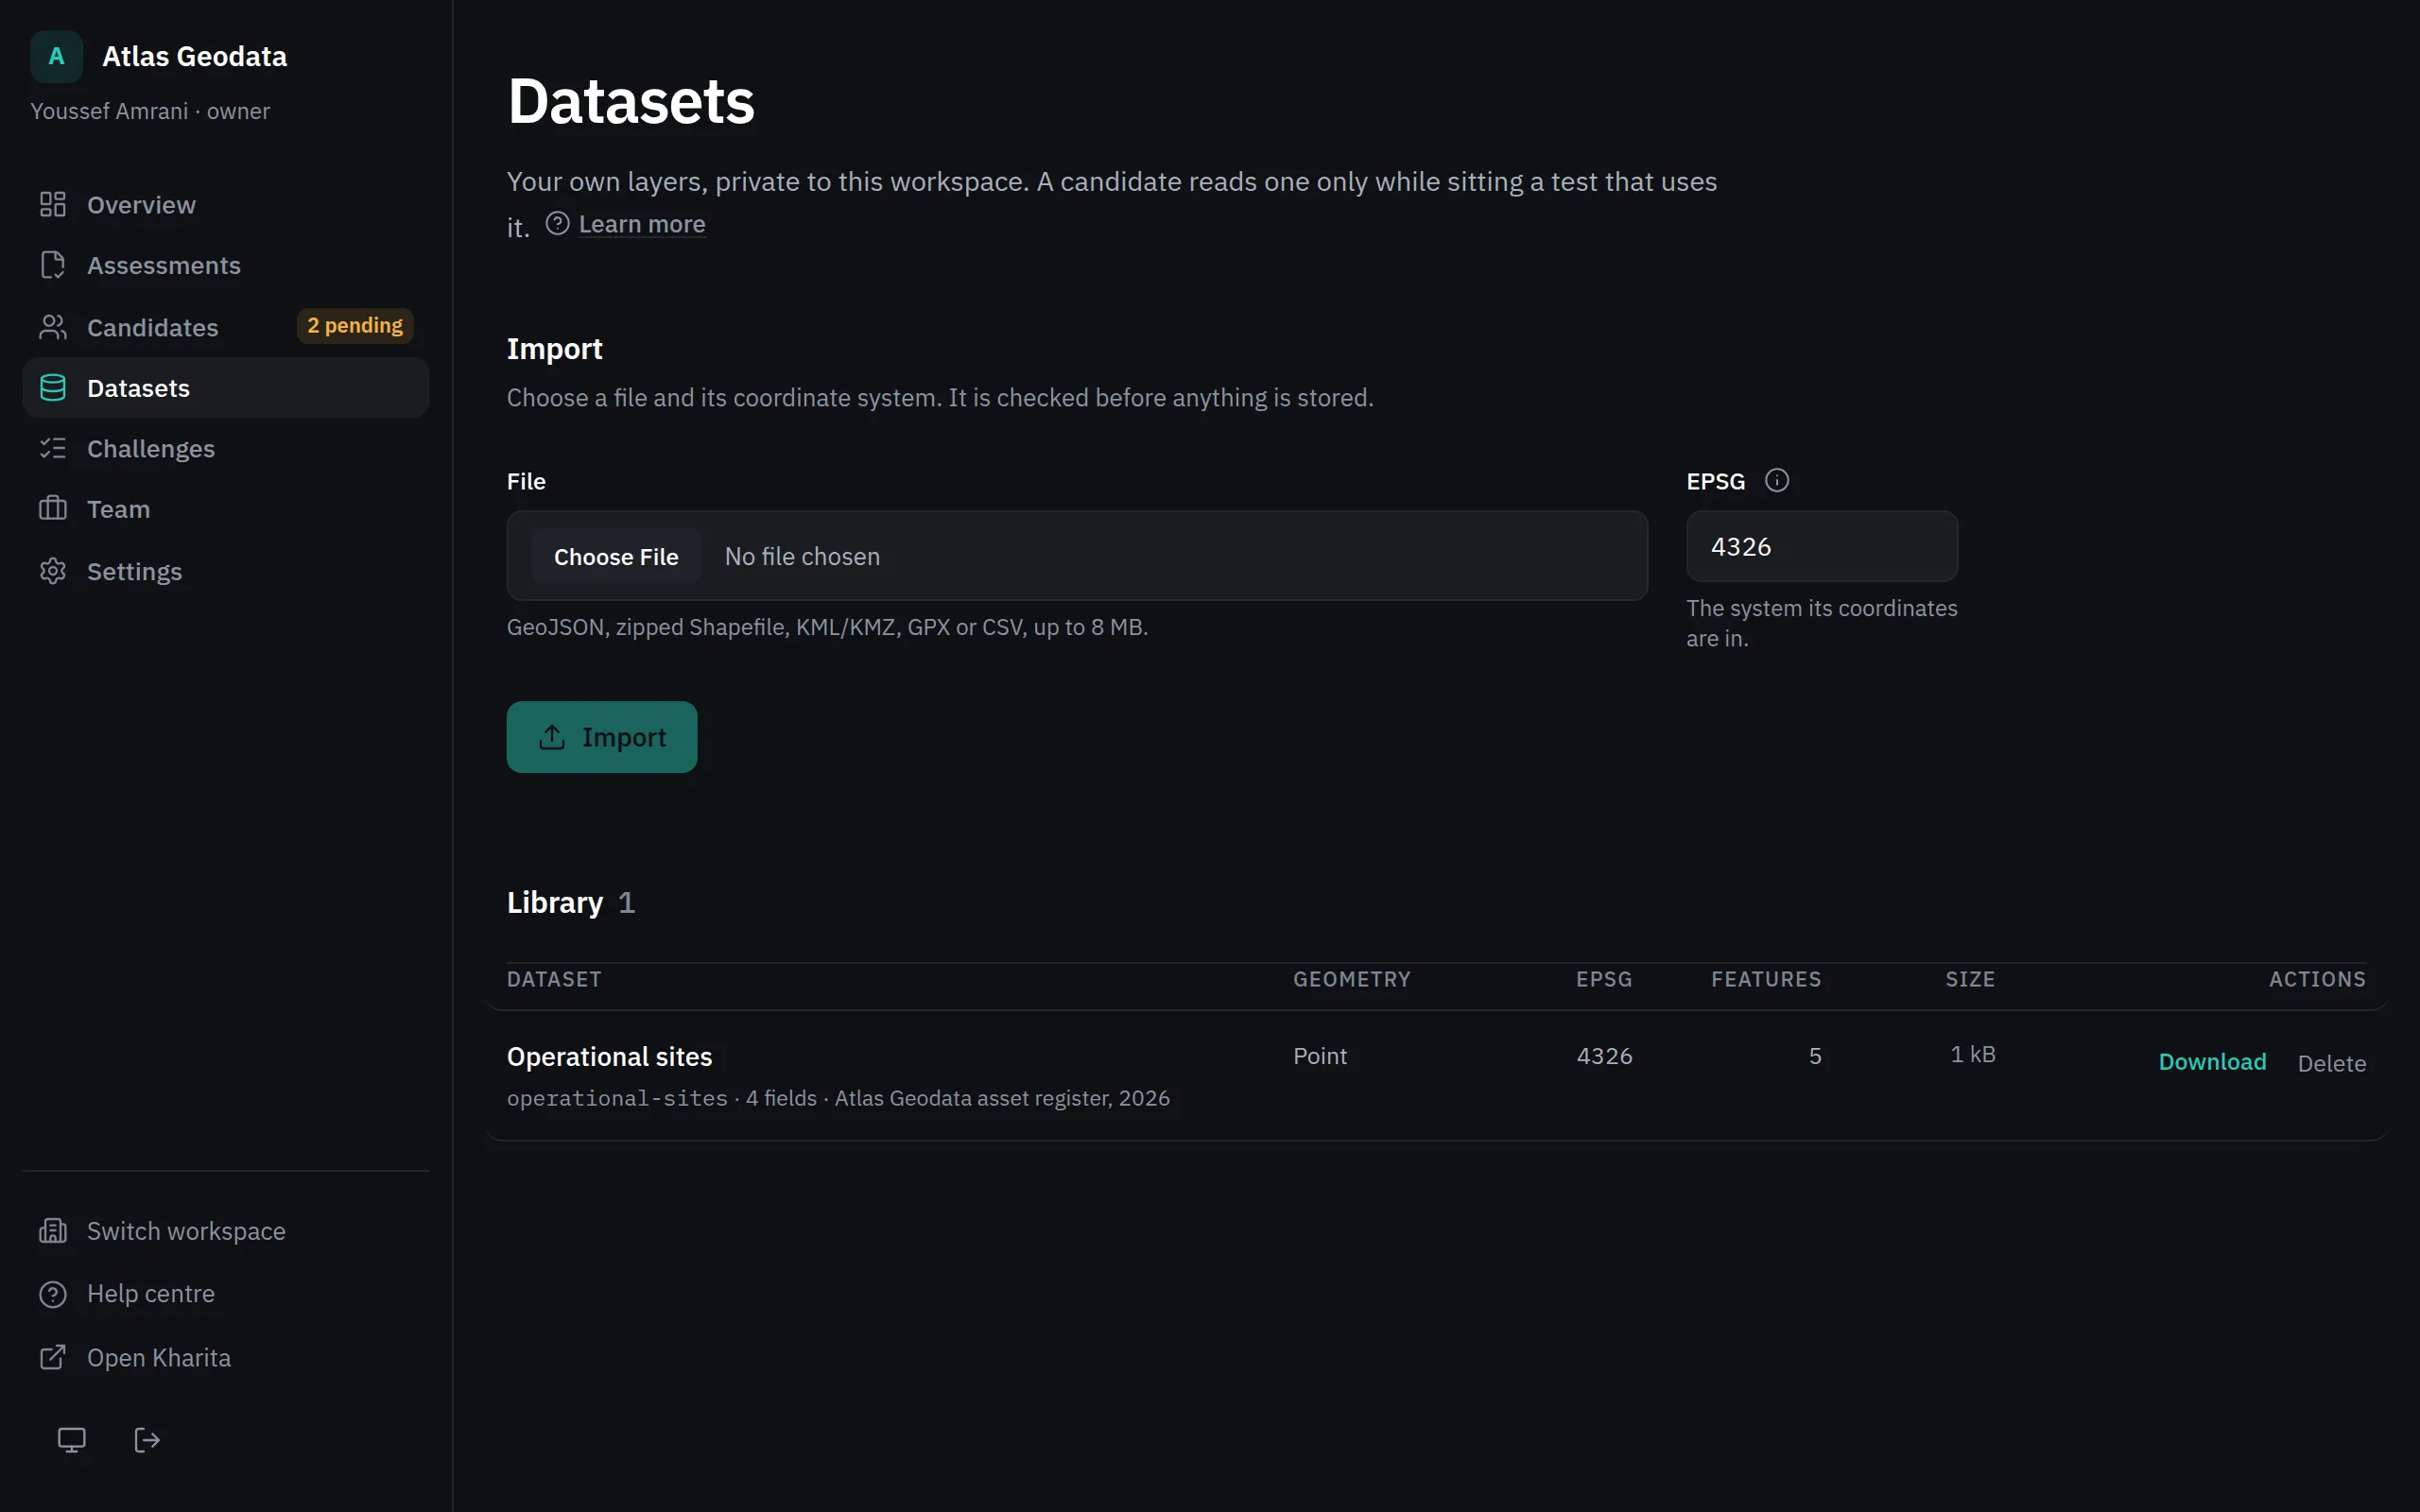
Task: Download the Operational sites dataset
Action: tap(2212, 1062)
